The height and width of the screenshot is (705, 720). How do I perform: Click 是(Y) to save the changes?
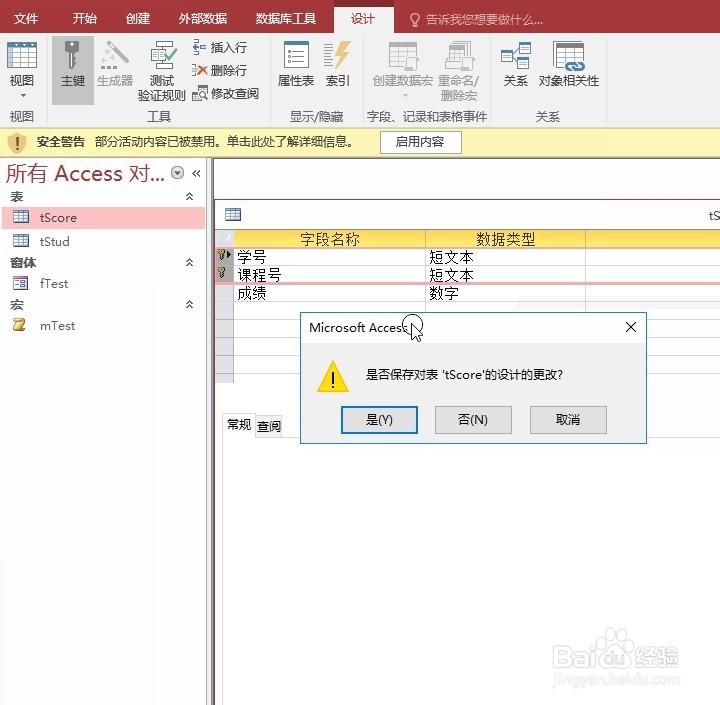379,420
